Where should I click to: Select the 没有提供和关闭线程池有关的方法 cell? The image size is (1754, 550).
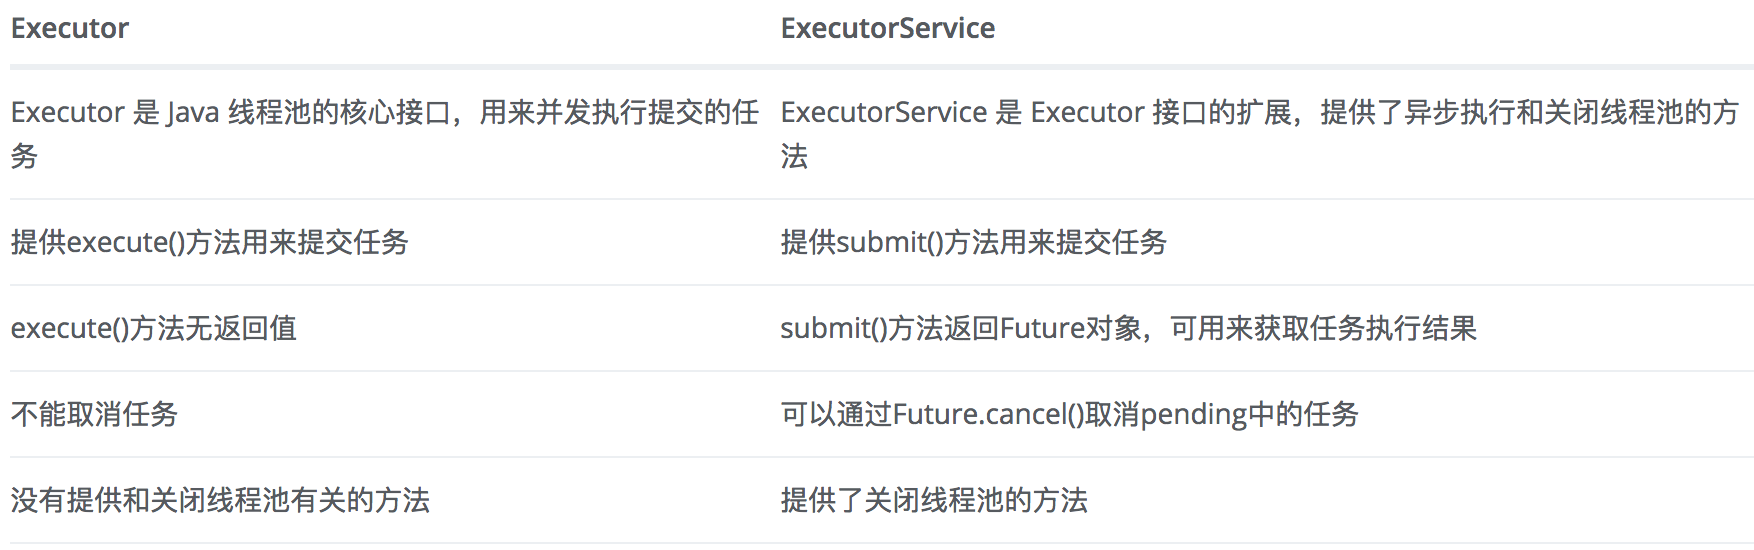point(220,500)
